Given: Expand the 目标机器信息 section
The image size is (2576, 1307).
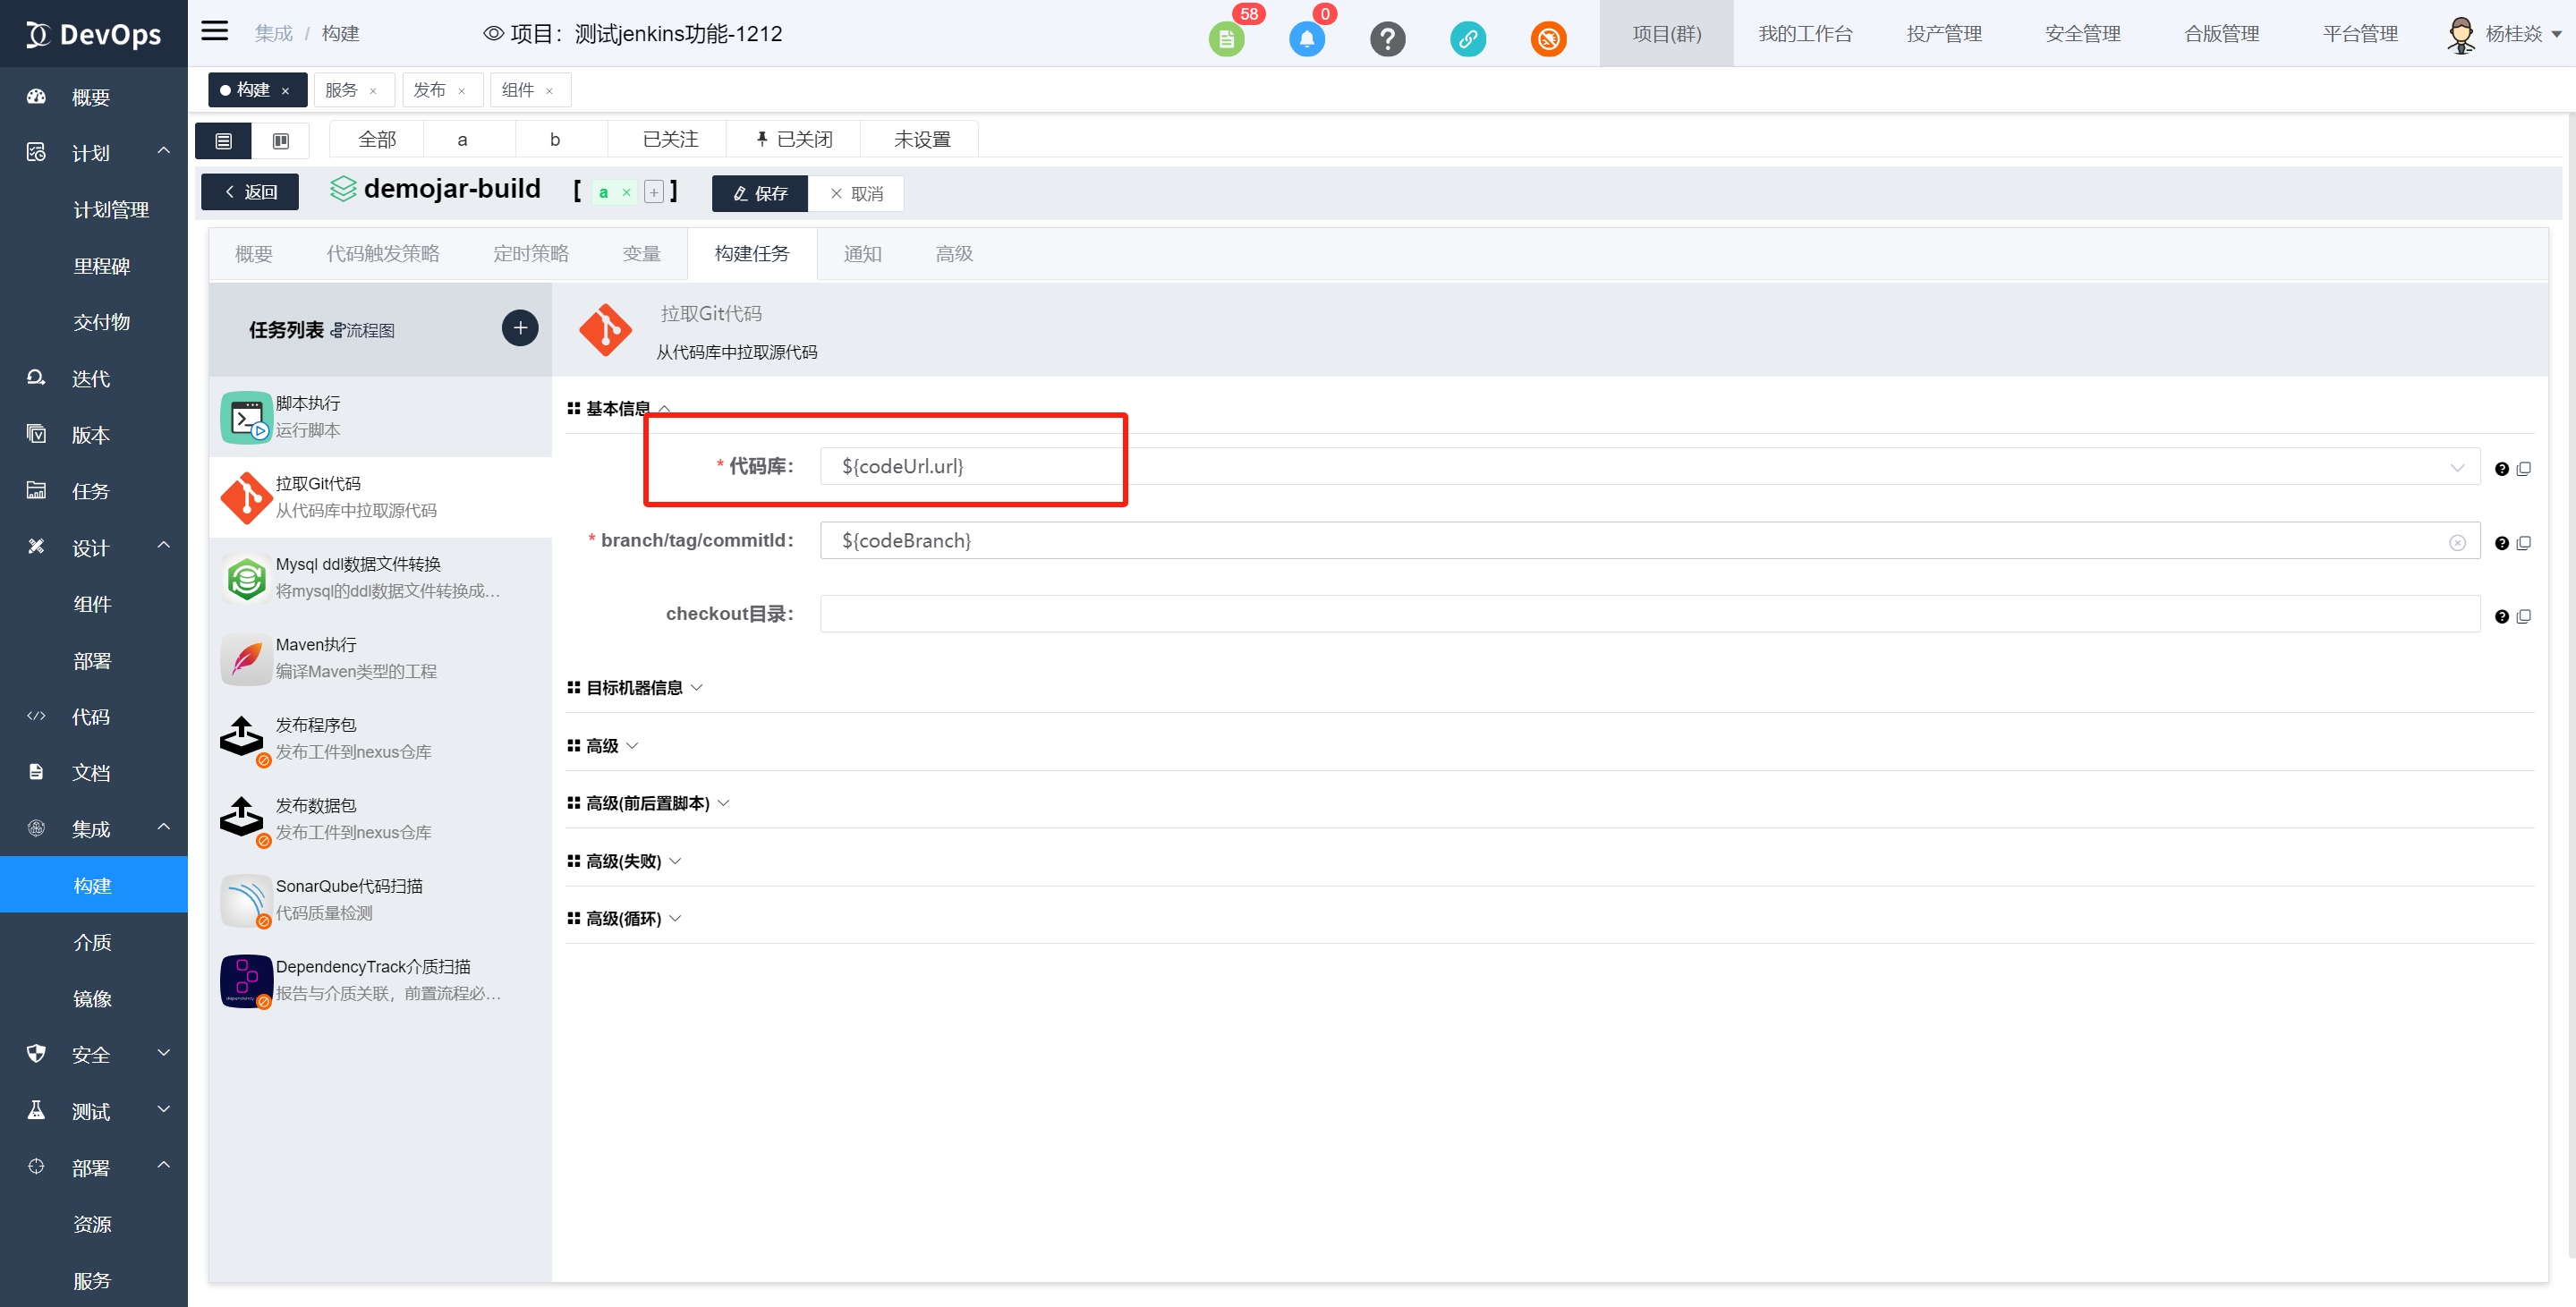Looking at the screenshot, I should [635, 688].
